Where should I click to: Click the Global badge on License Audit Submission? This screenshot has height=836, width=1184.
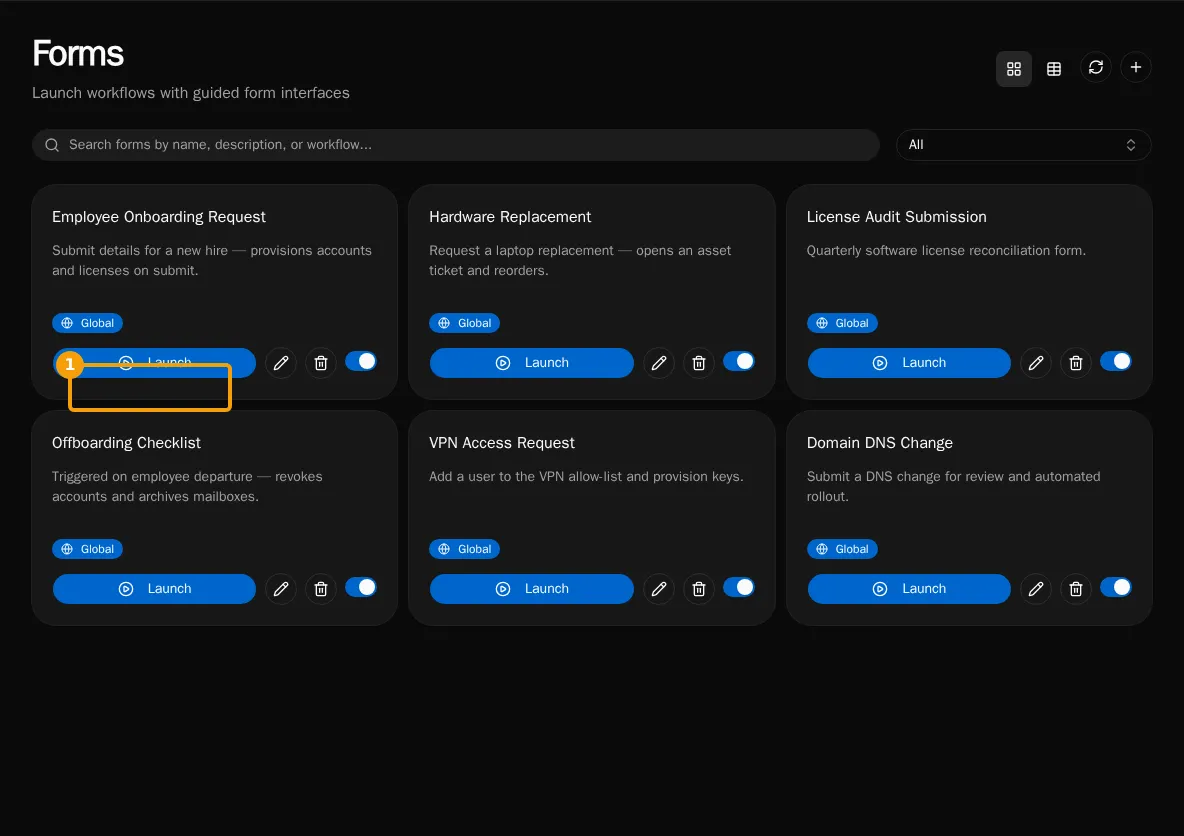842,322
